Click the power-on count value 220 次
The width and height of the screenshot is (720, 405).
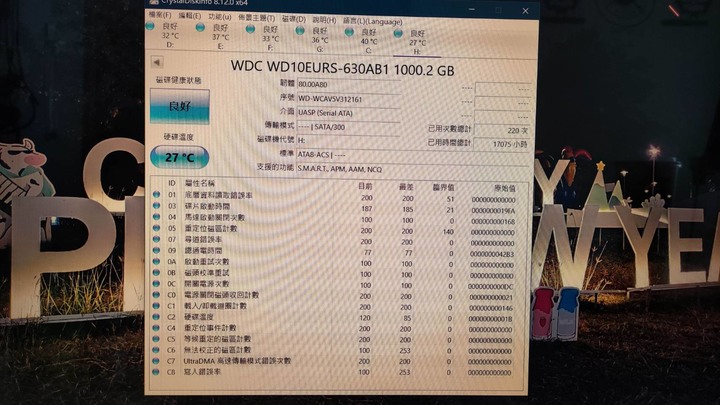502,130
